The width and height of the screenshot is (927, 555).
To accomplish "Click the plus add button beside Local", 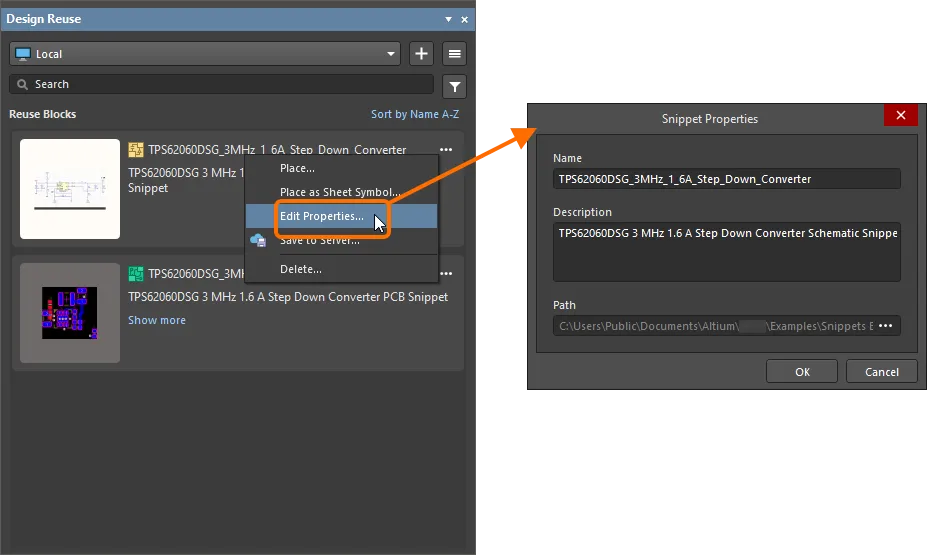I will 421,54.
